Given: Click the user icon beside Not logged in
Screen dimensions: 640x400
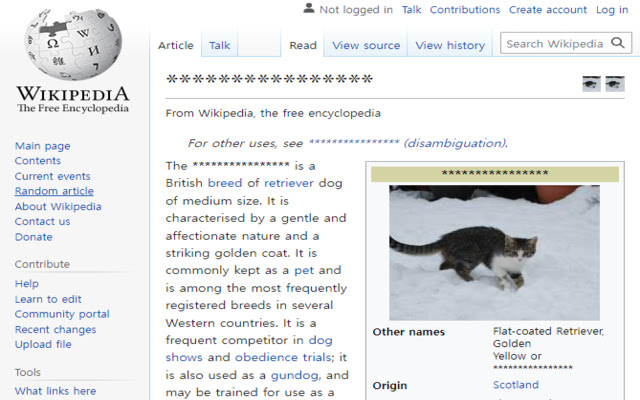Looking at the screenshot, I should pyautogui.click(x=309, y=8).
